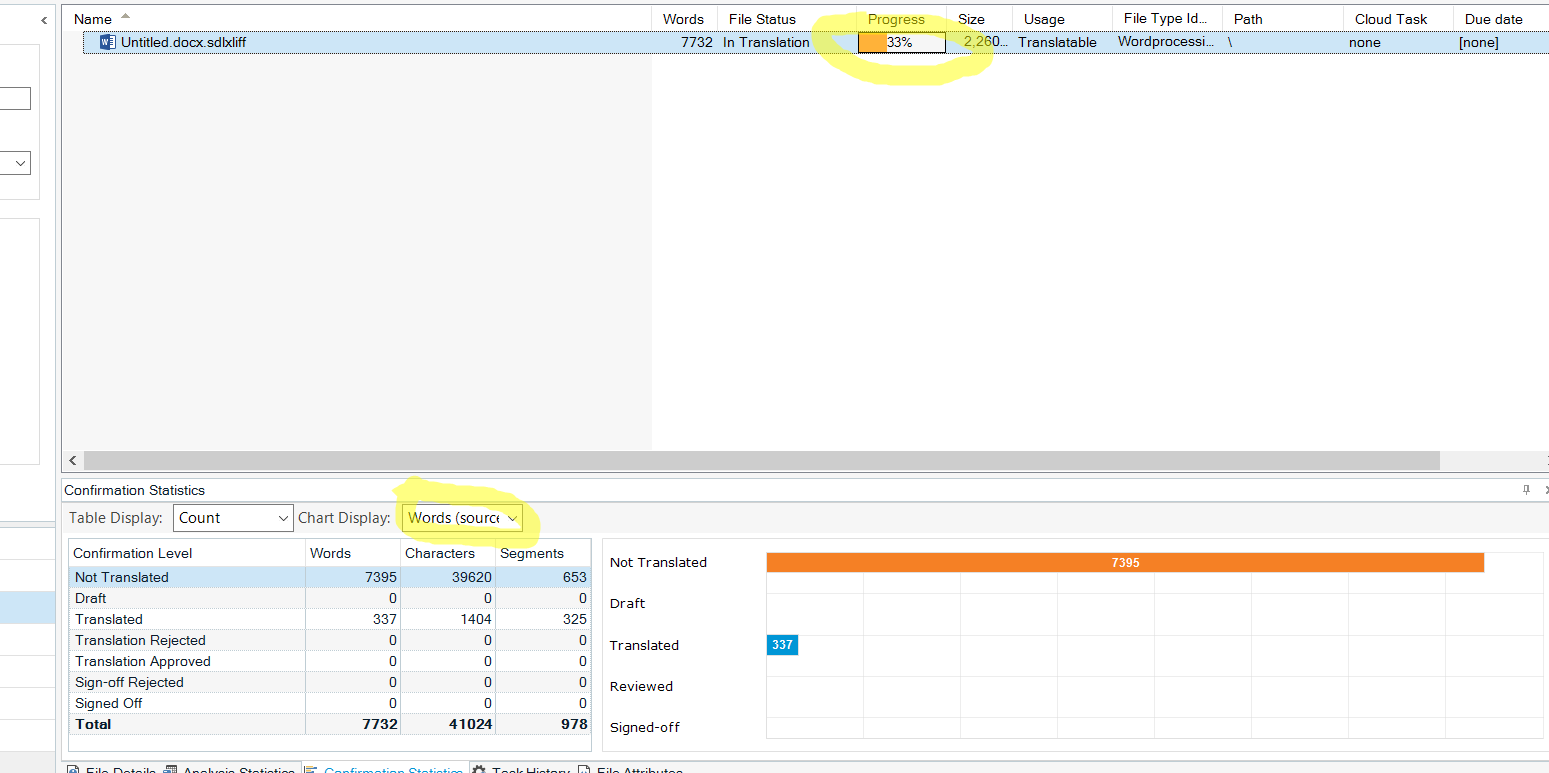Select the Translated row in statistics table

coord(330,619)
